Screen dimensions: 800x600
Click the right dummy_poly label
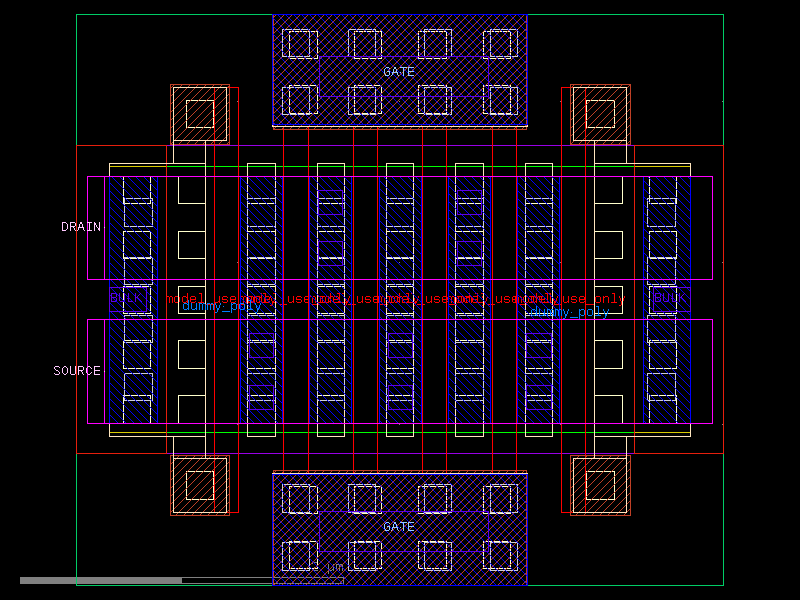(x=569, y=310)
